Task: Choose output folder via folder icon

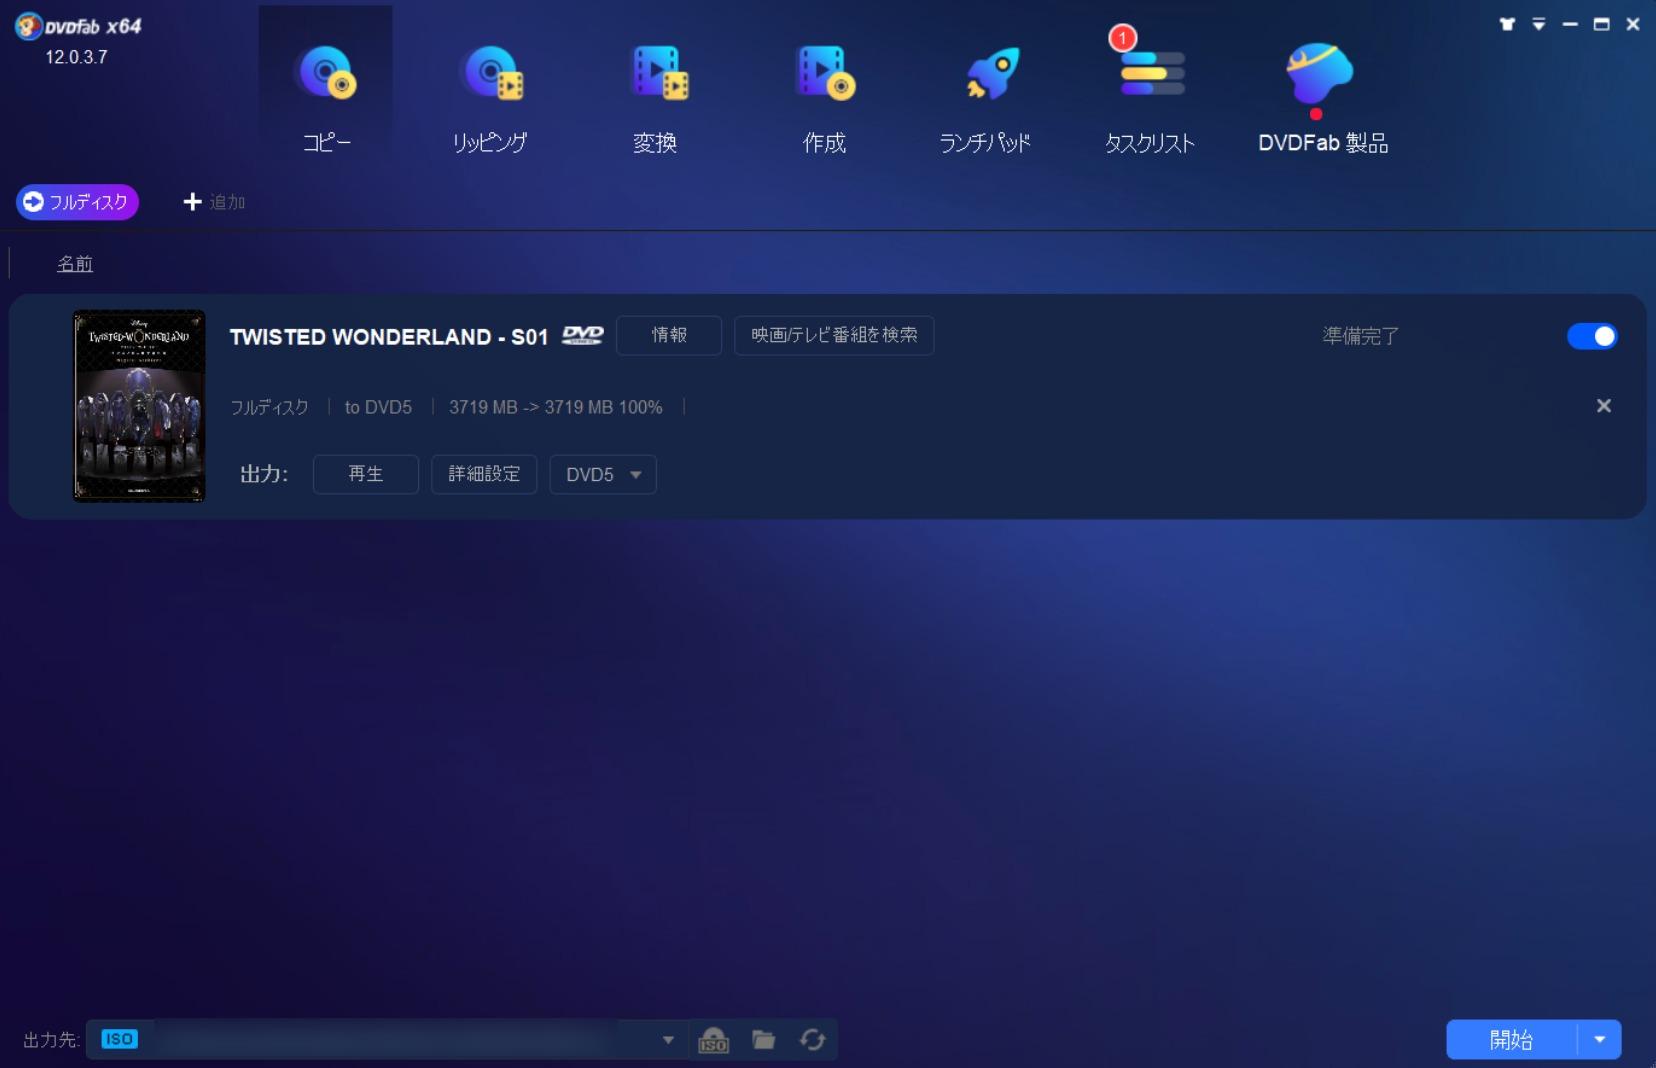Action: [x=764, y=1040]
